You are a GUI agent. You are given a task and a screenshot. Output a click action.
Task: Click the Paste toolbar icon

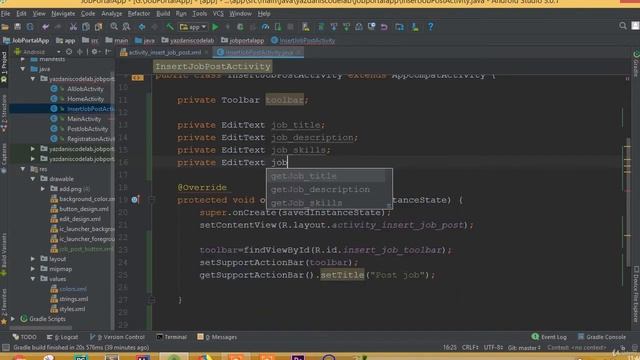click(x=98, y=27)
